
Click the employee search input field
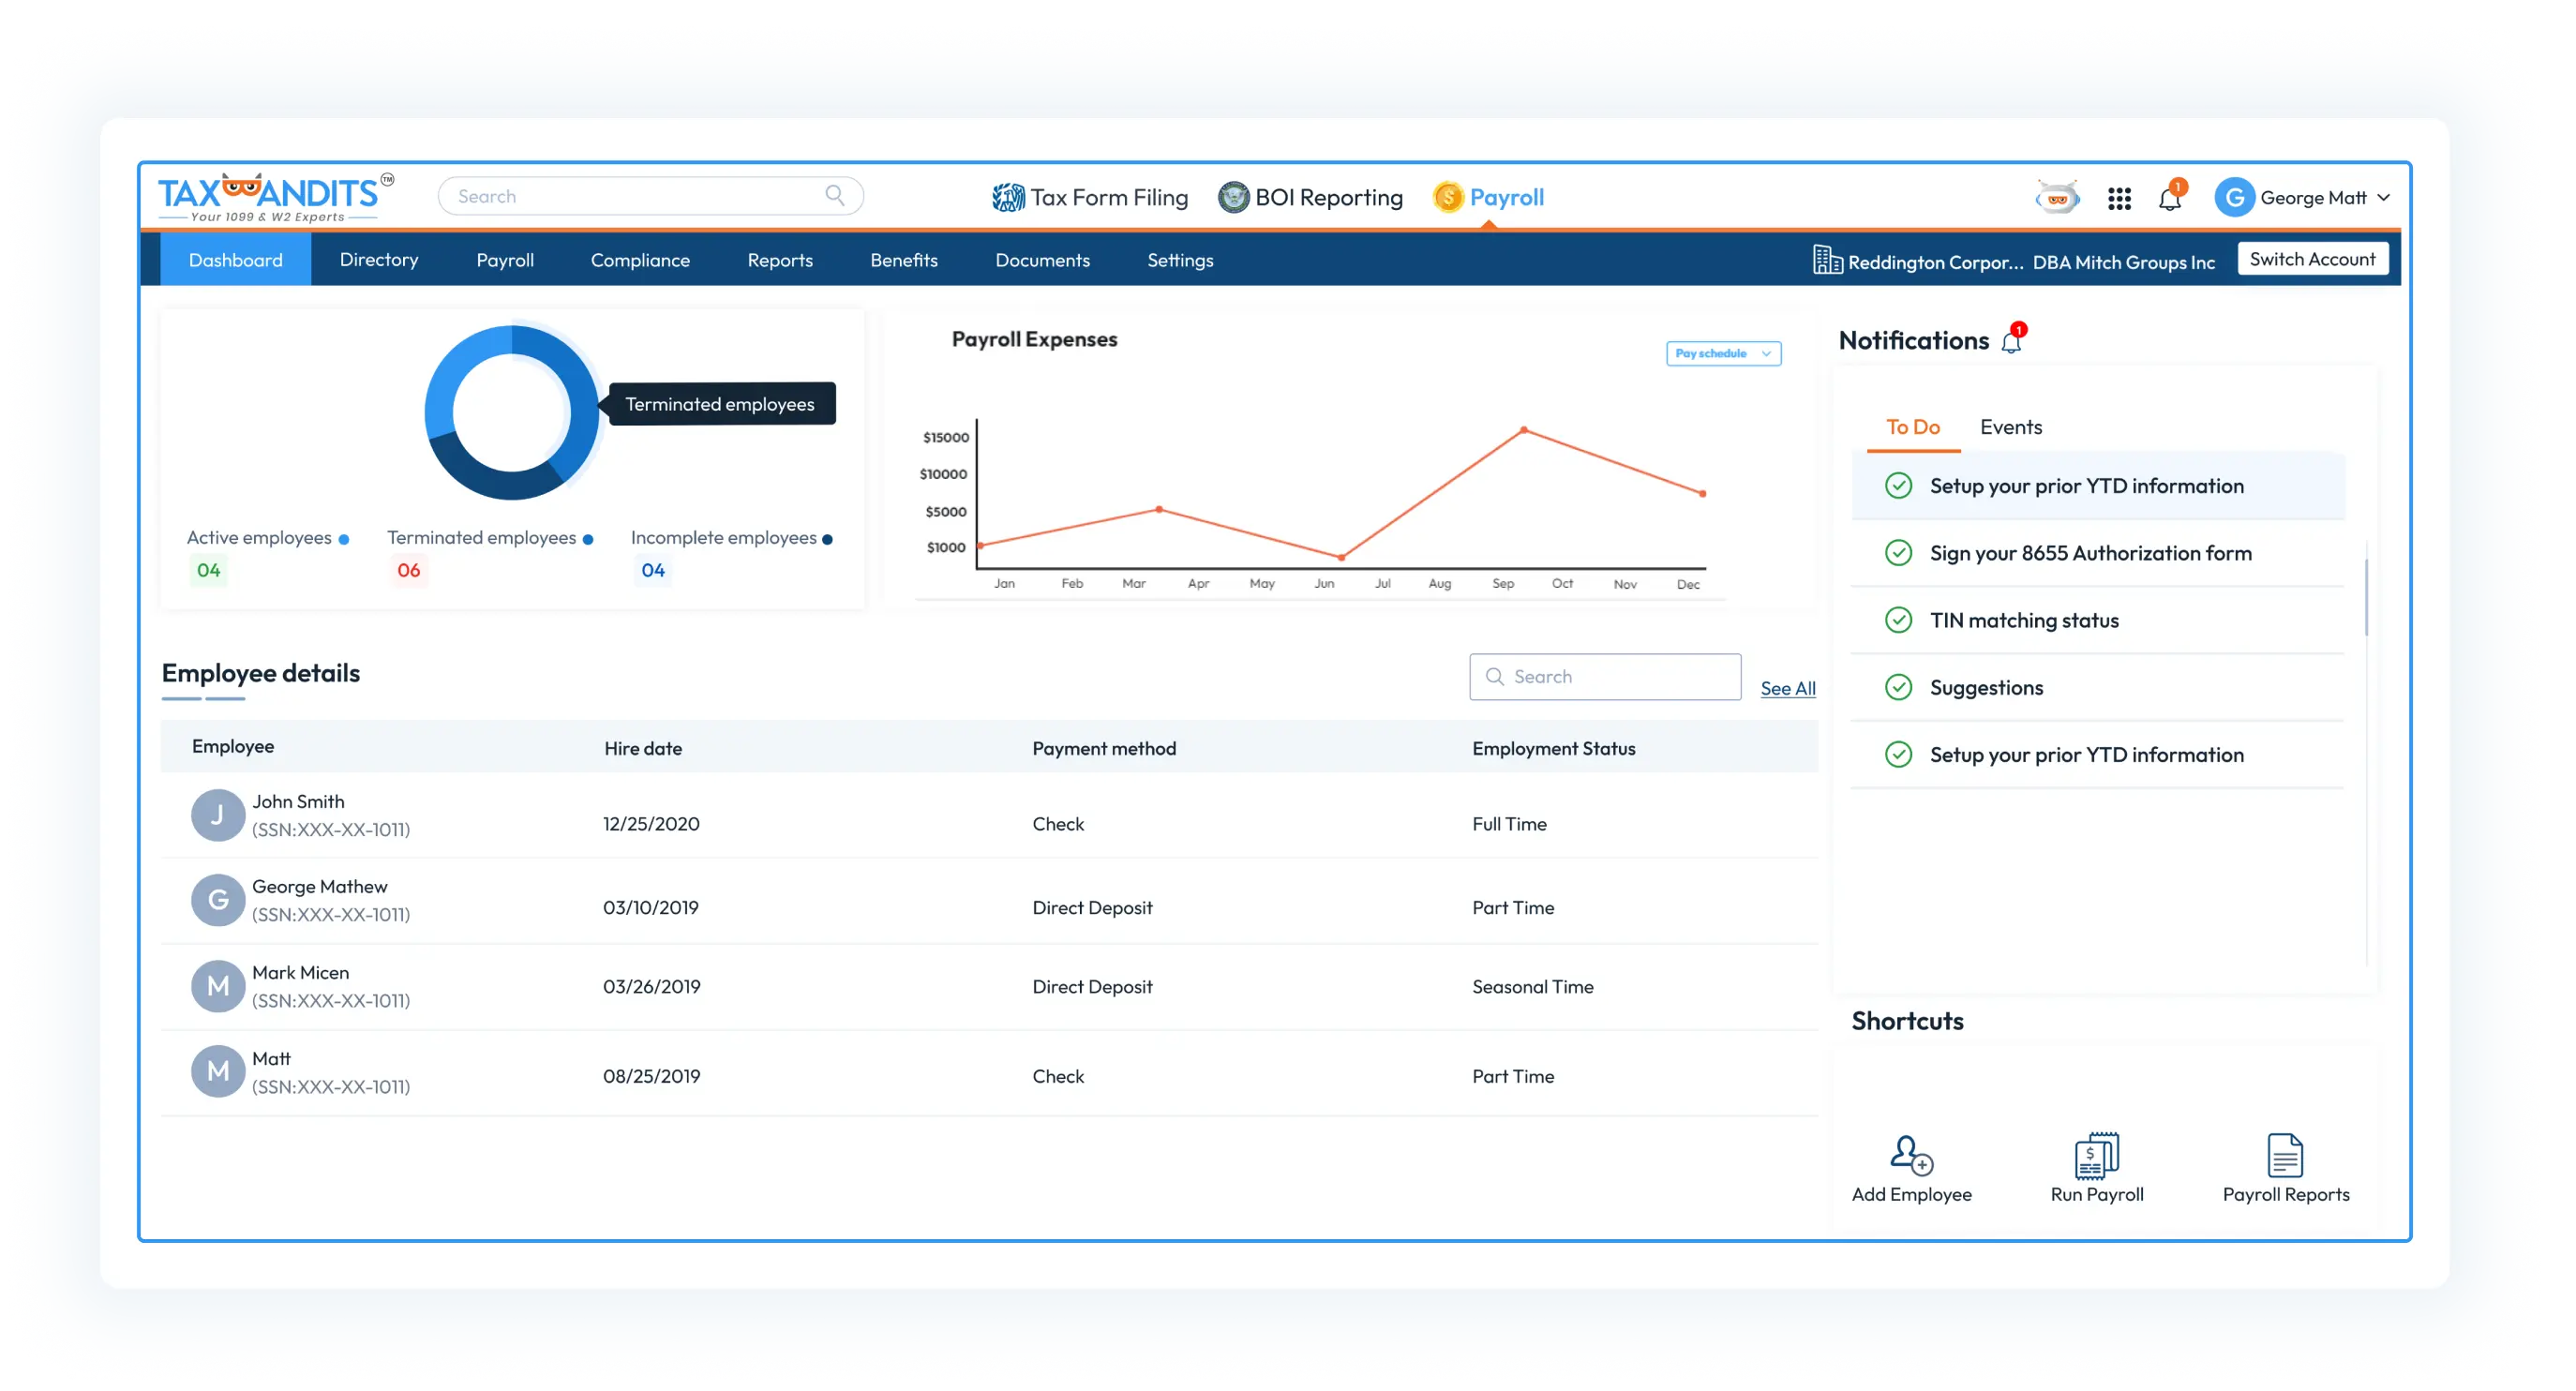[x=1605, y=675]
